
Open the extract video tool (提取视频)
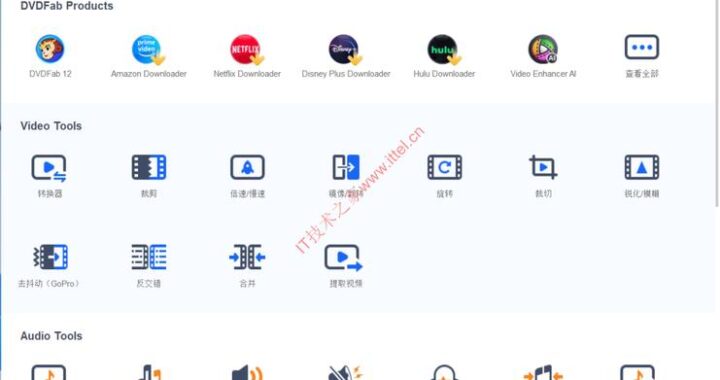click(343, 258)
